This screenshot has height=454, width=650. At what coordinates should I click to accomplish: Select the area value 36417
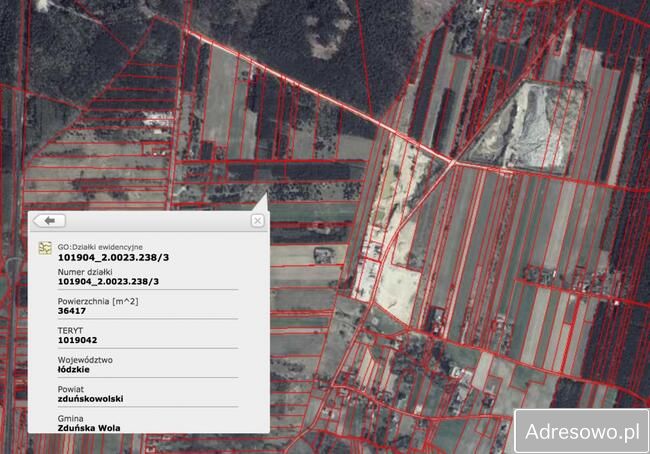point(72,311)
